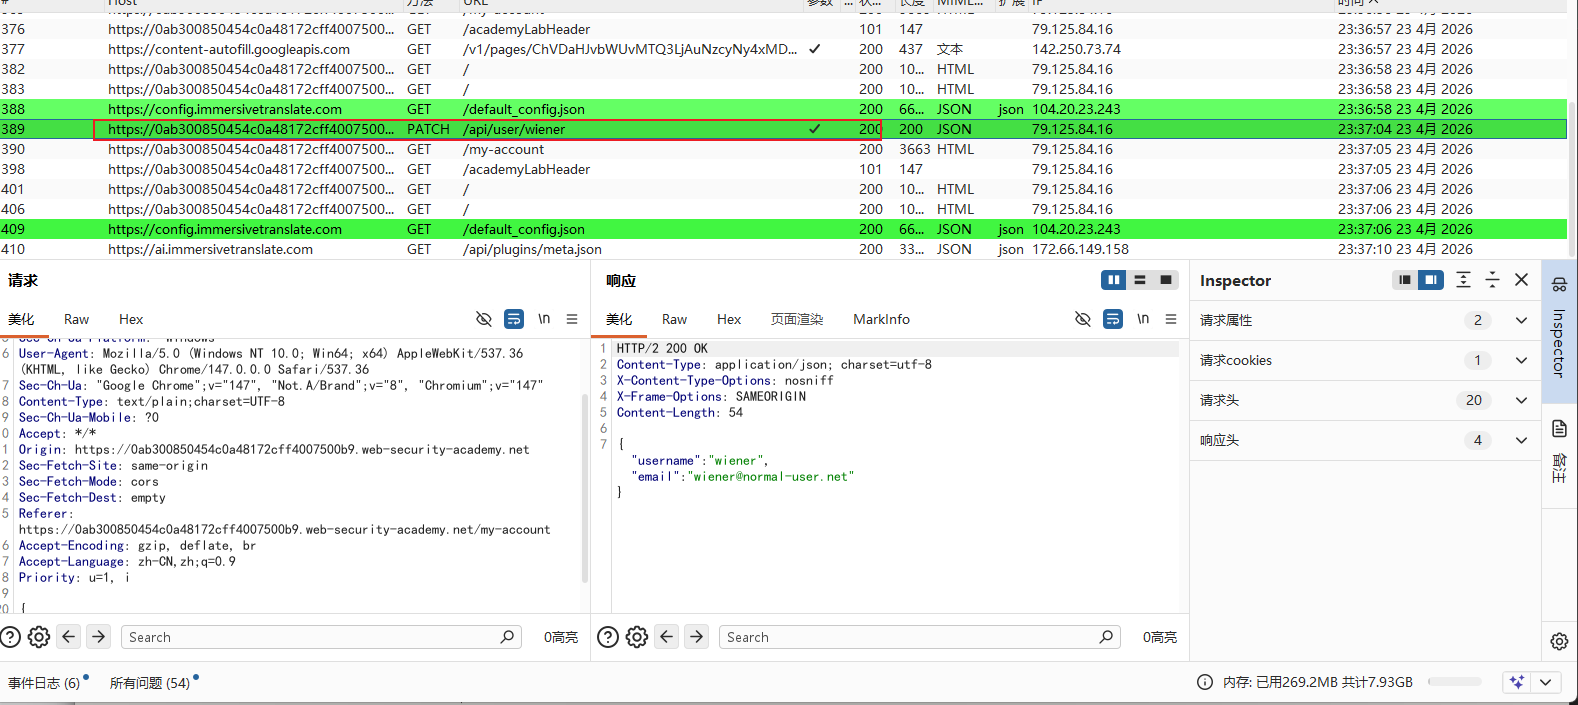Go to next match in request search
The height and width of the screenshot is (705, 1578).
tap(98, 636)
